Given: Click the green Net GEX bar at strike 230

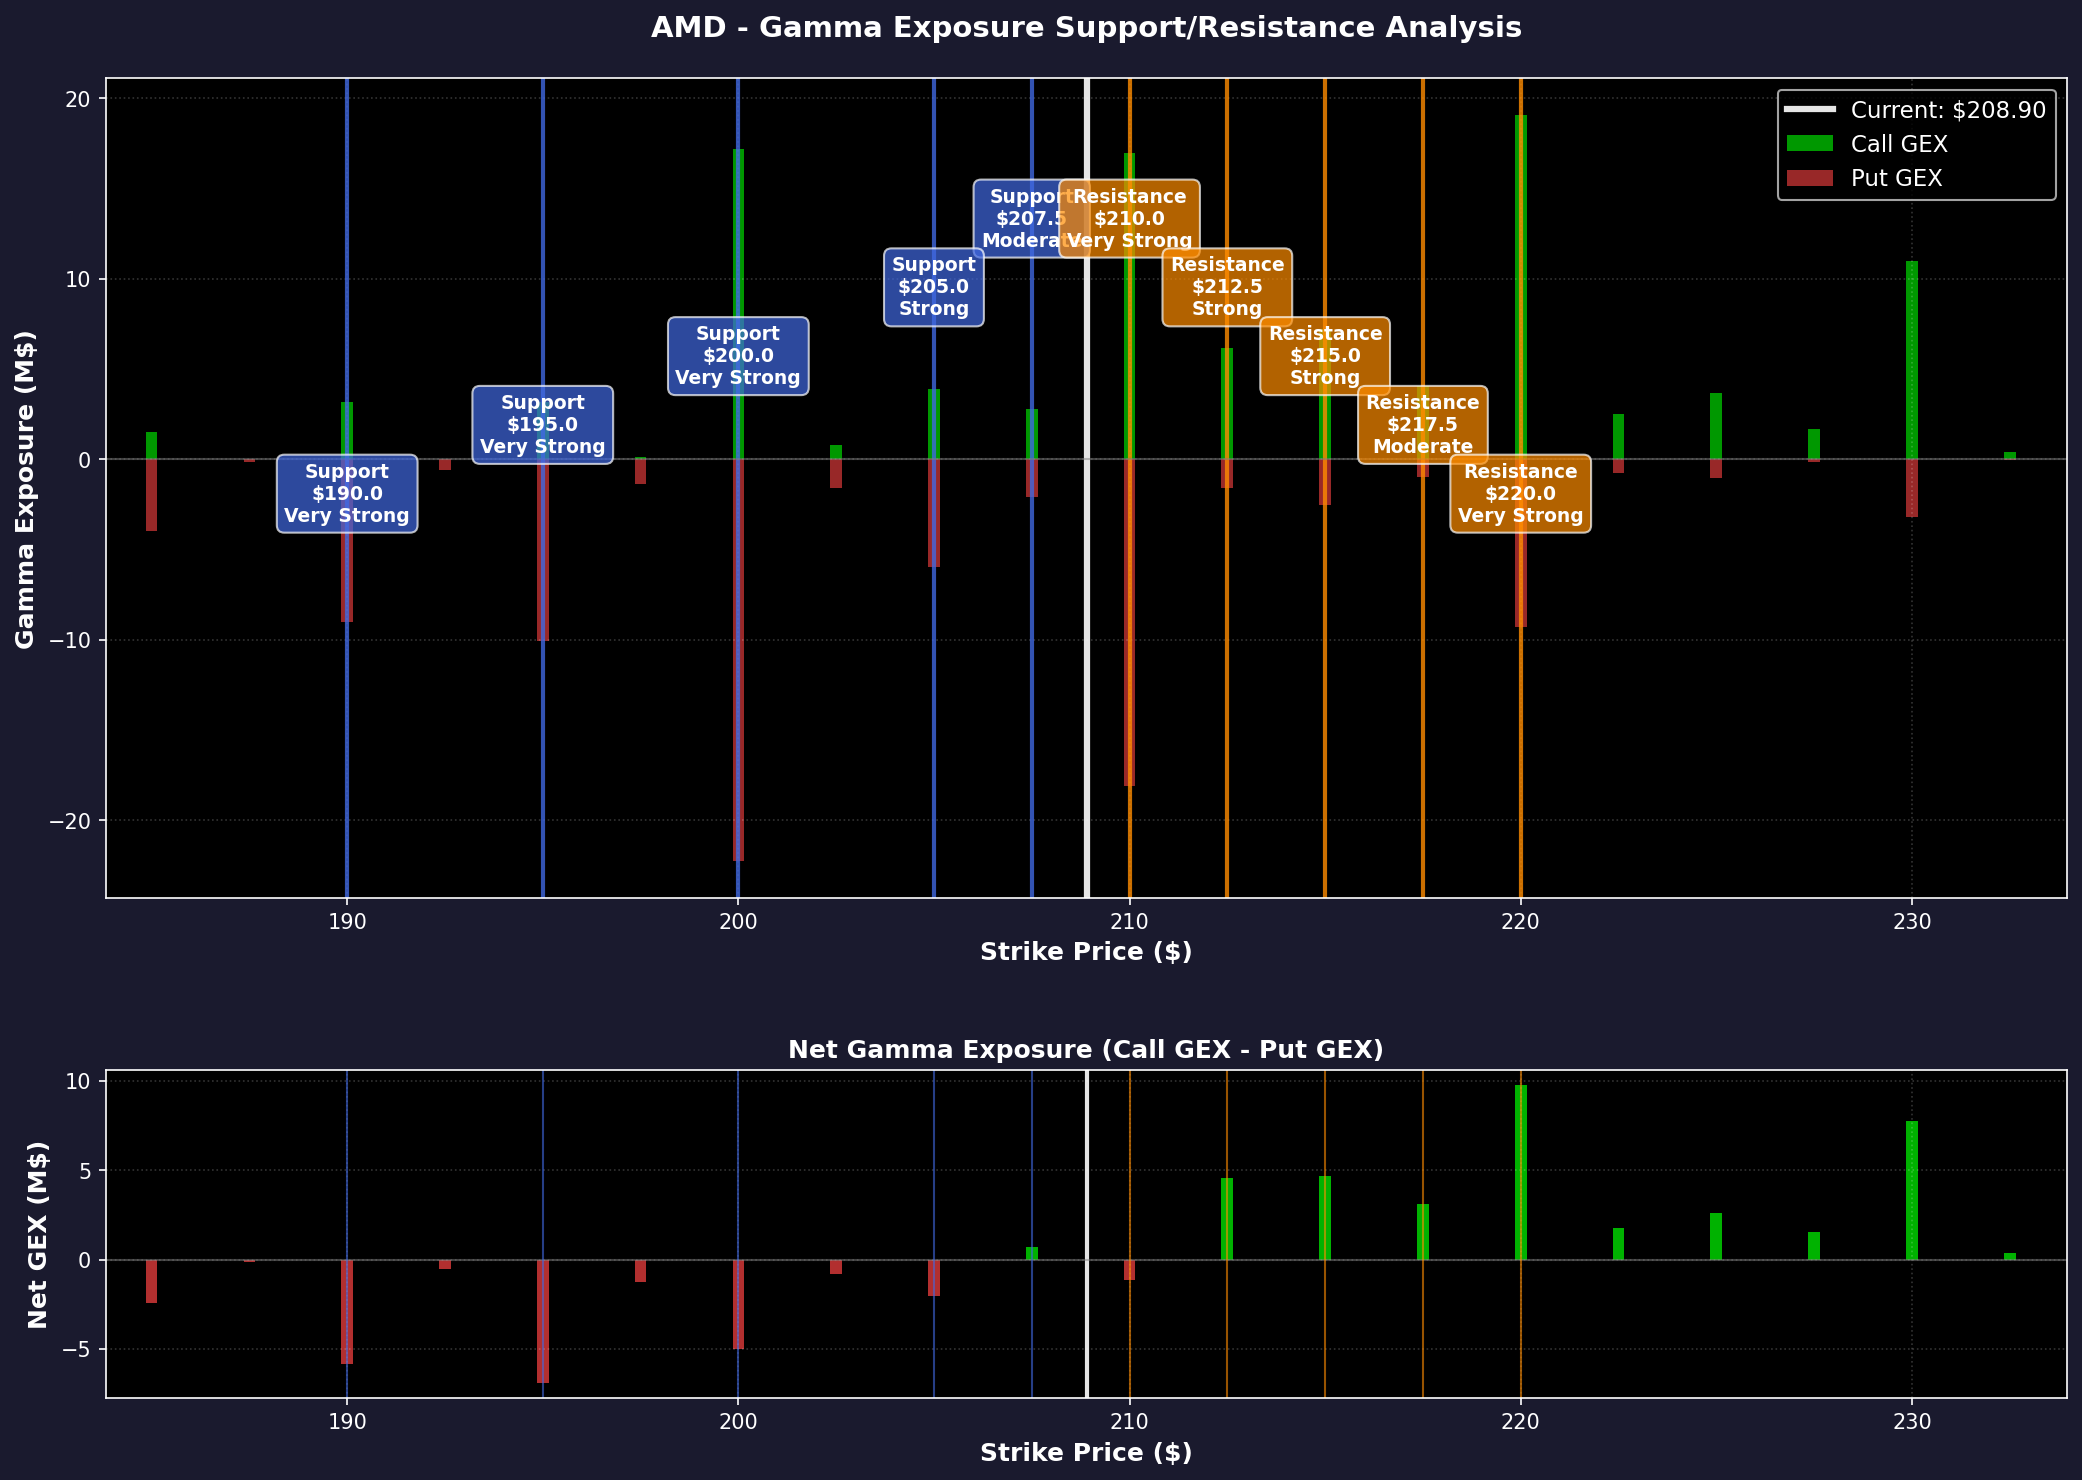Looking at the screenshot, I should click(1912, 1190).
